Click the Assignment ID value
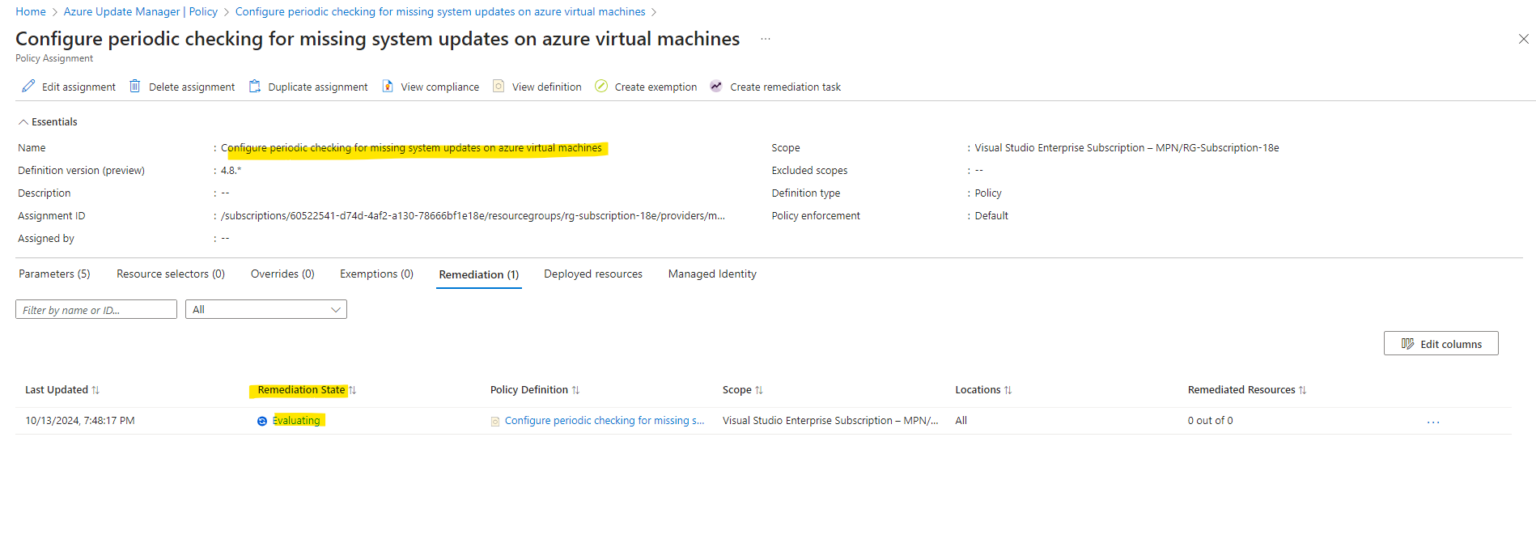The width and height of the screenshot is (1536, 539). 473,216
